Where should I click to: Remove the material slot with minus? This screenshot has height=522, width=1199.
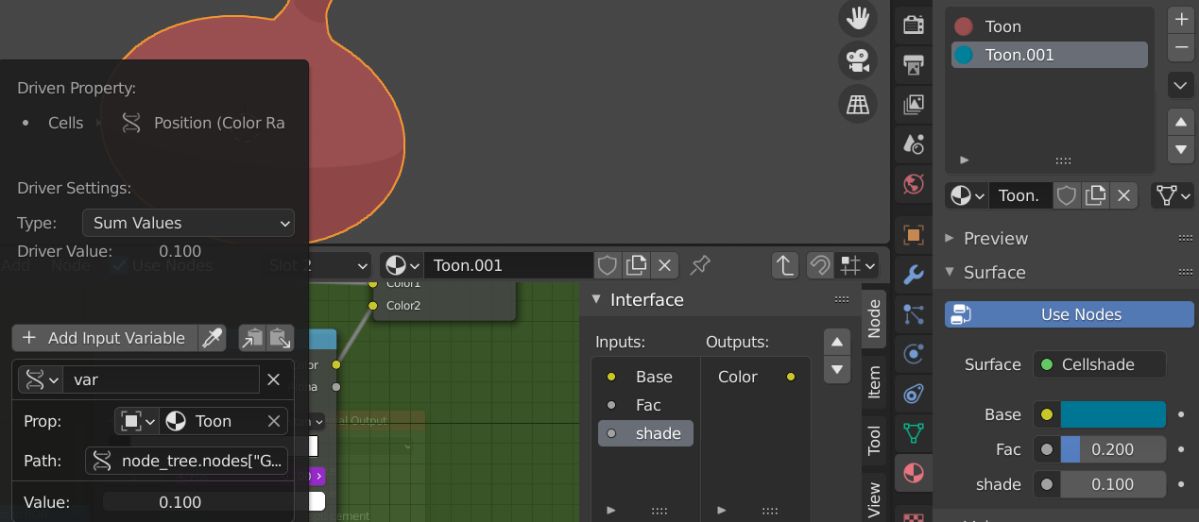point(1181,48)
